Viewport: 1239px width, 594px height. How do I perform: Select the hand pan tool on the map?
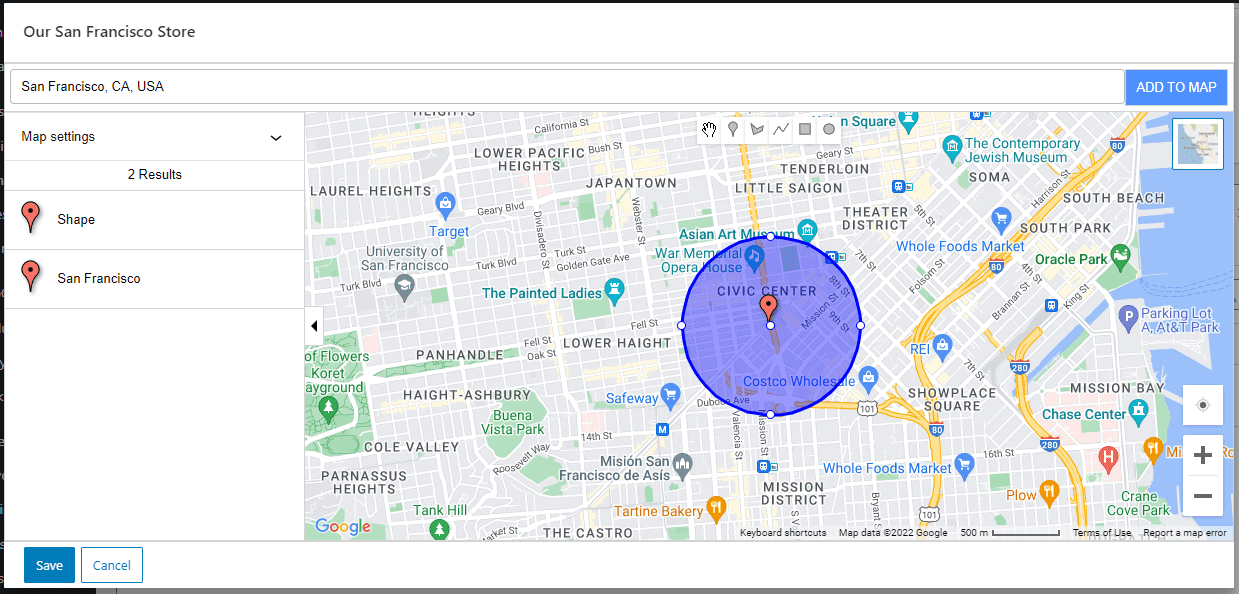pos(709,129)
